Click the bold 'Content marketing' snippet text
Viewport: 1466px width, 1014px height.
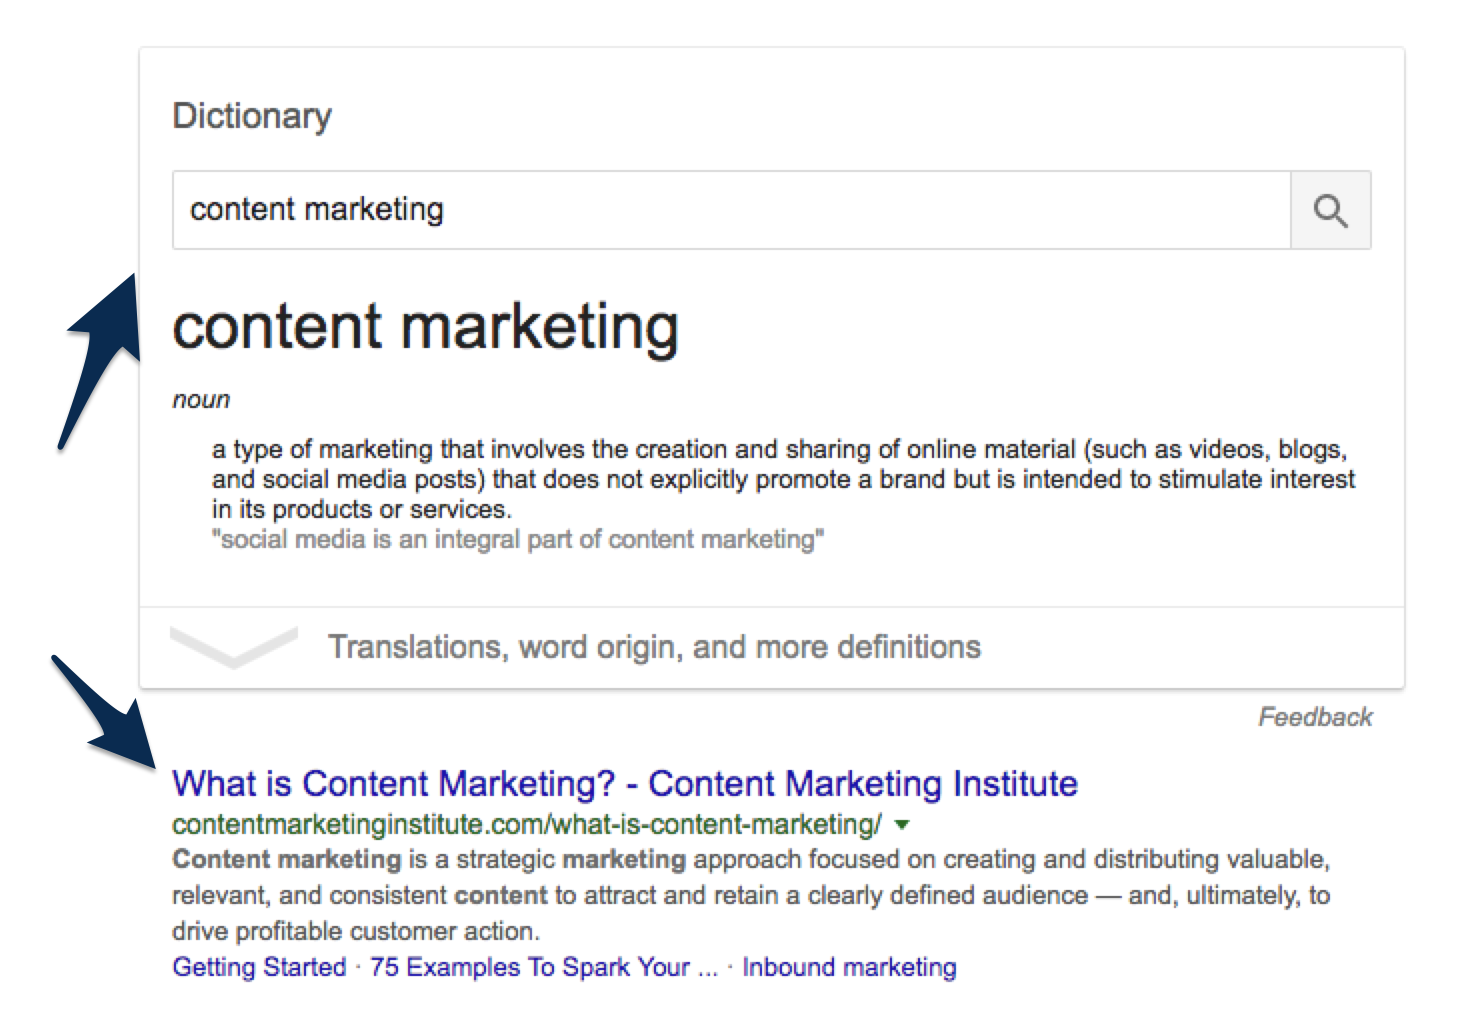286,859
